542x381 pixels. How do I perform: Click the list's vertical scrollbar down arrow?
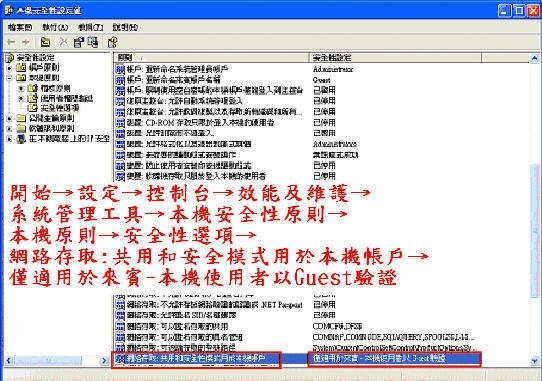(x=534, y=361)
